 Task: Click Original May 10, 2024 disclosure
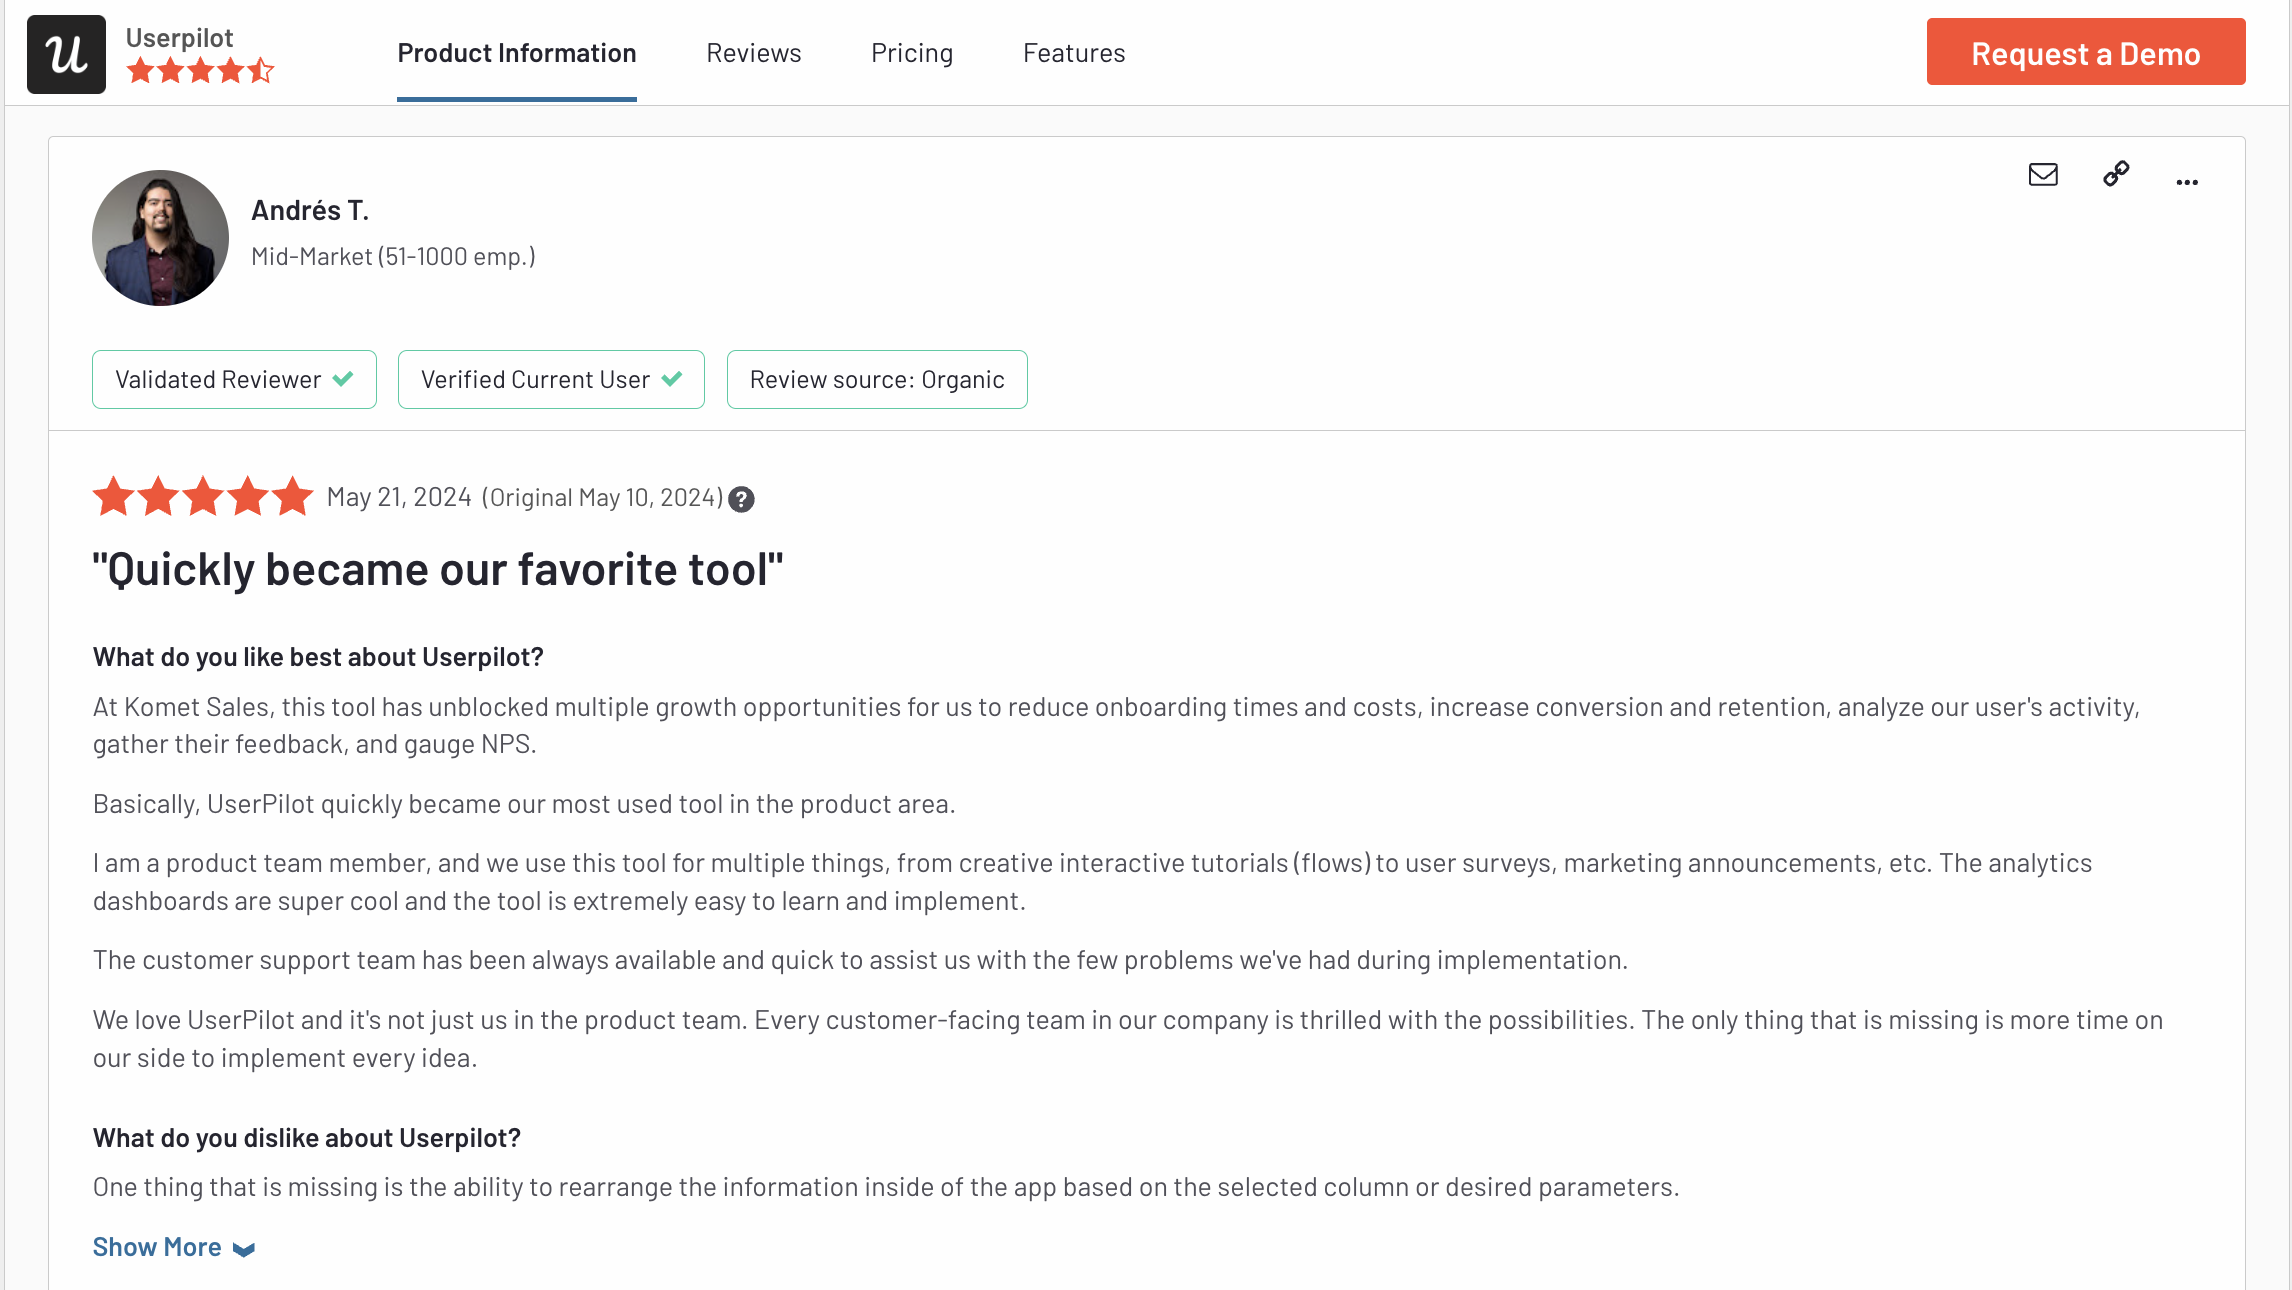click(602, 496)
